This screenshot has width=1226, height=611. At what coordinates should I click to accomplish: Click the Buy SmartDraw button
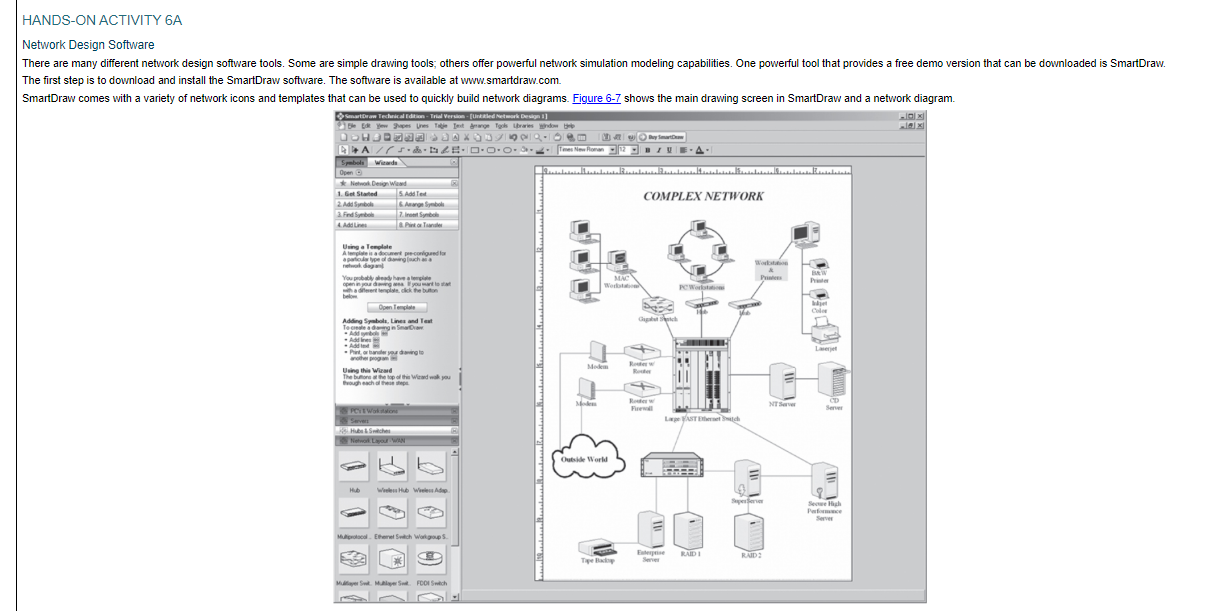[662, 137]
